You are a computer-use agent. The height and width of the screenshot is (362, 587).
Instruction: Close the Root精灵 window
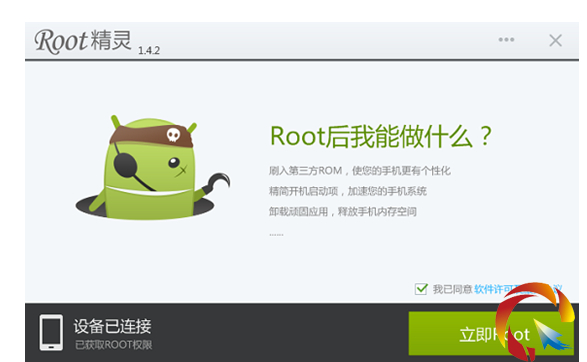(x=556, y=40)
